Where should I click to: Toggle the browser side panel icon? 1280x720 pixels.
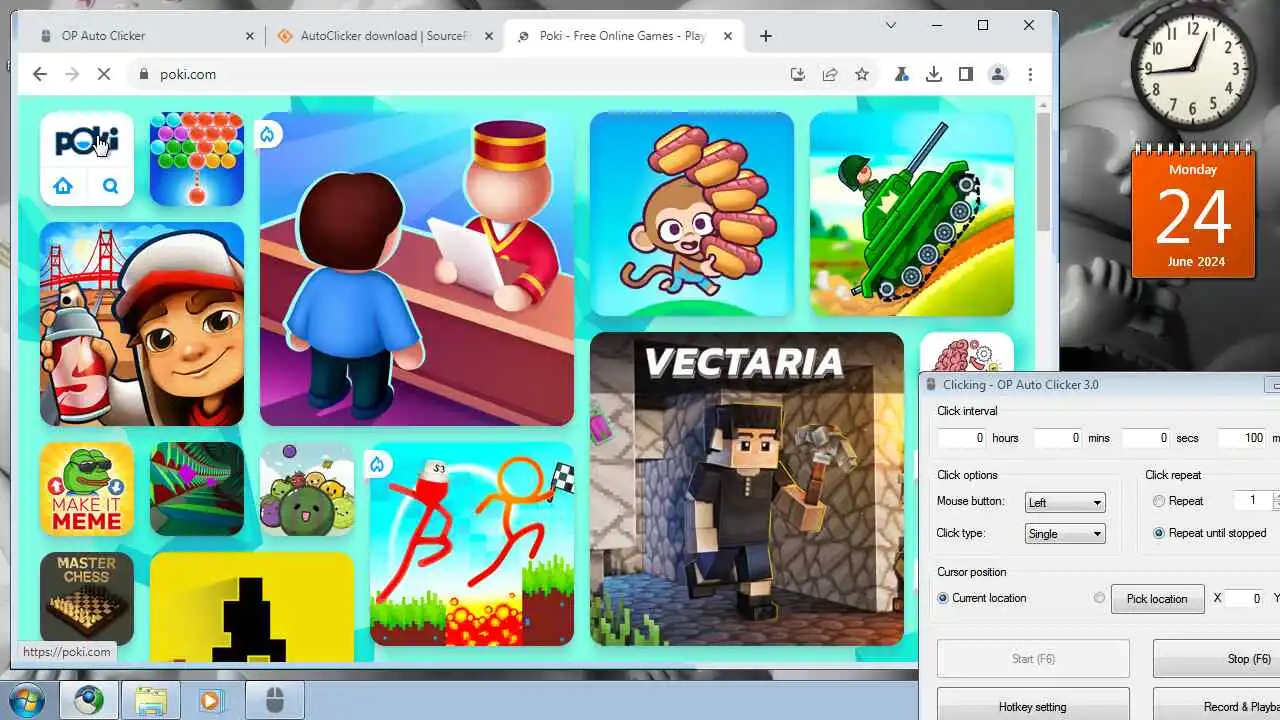[966, 74]
